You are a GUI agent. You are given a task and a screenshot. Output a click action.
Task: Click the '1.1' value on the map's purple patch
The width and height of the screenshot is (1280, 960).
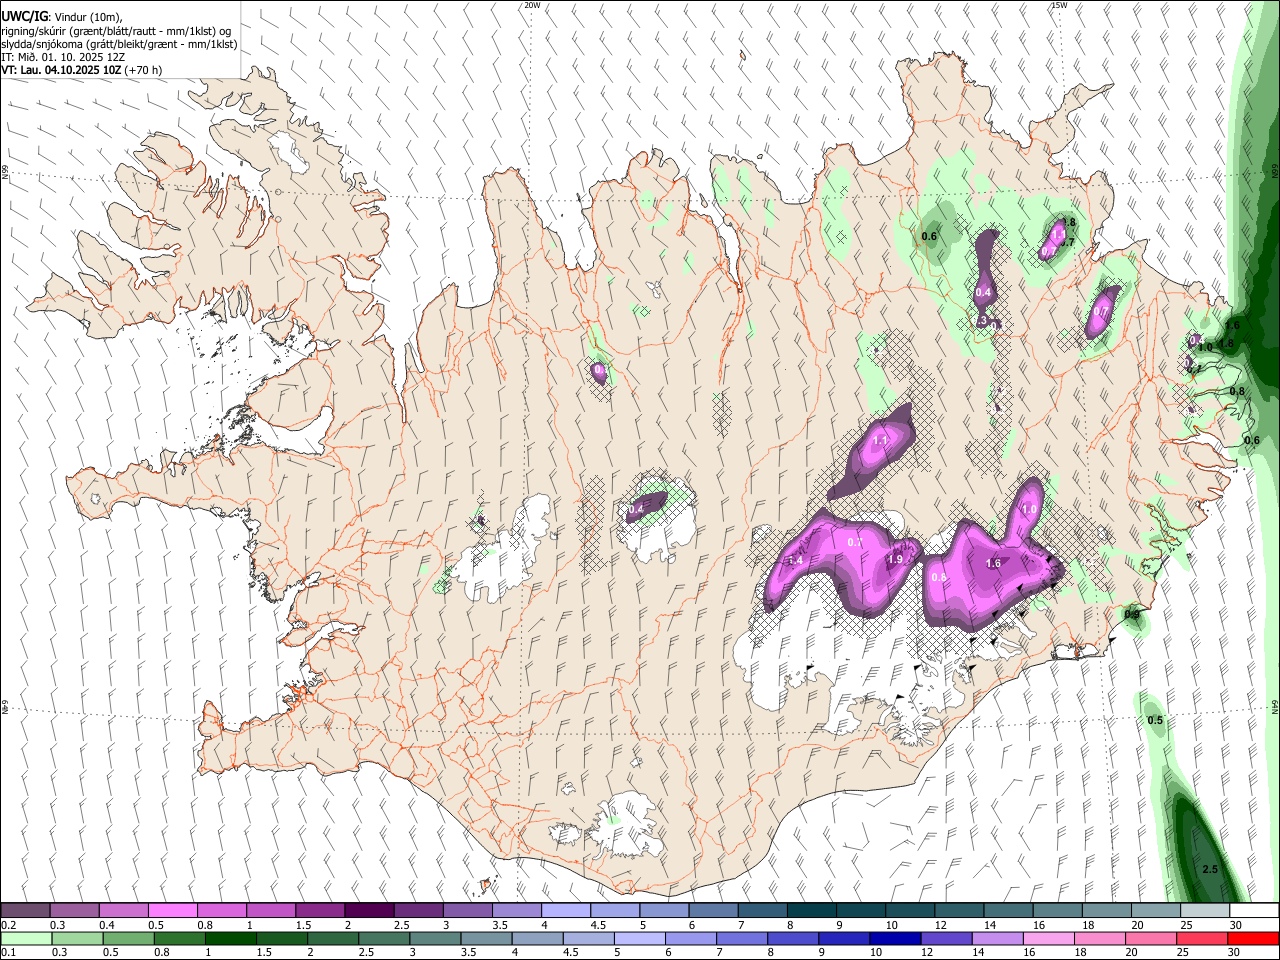pyautogui.click(x=881, y=440)
